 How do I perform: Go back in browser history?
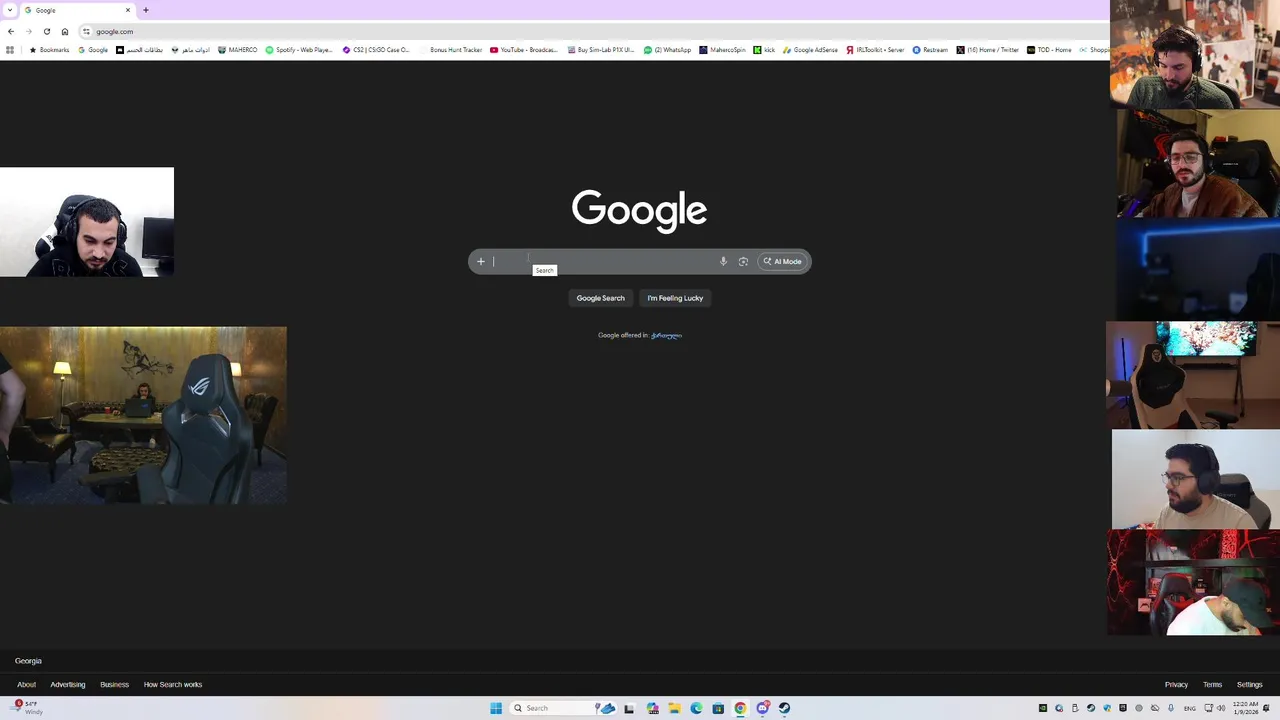(11, 31)
